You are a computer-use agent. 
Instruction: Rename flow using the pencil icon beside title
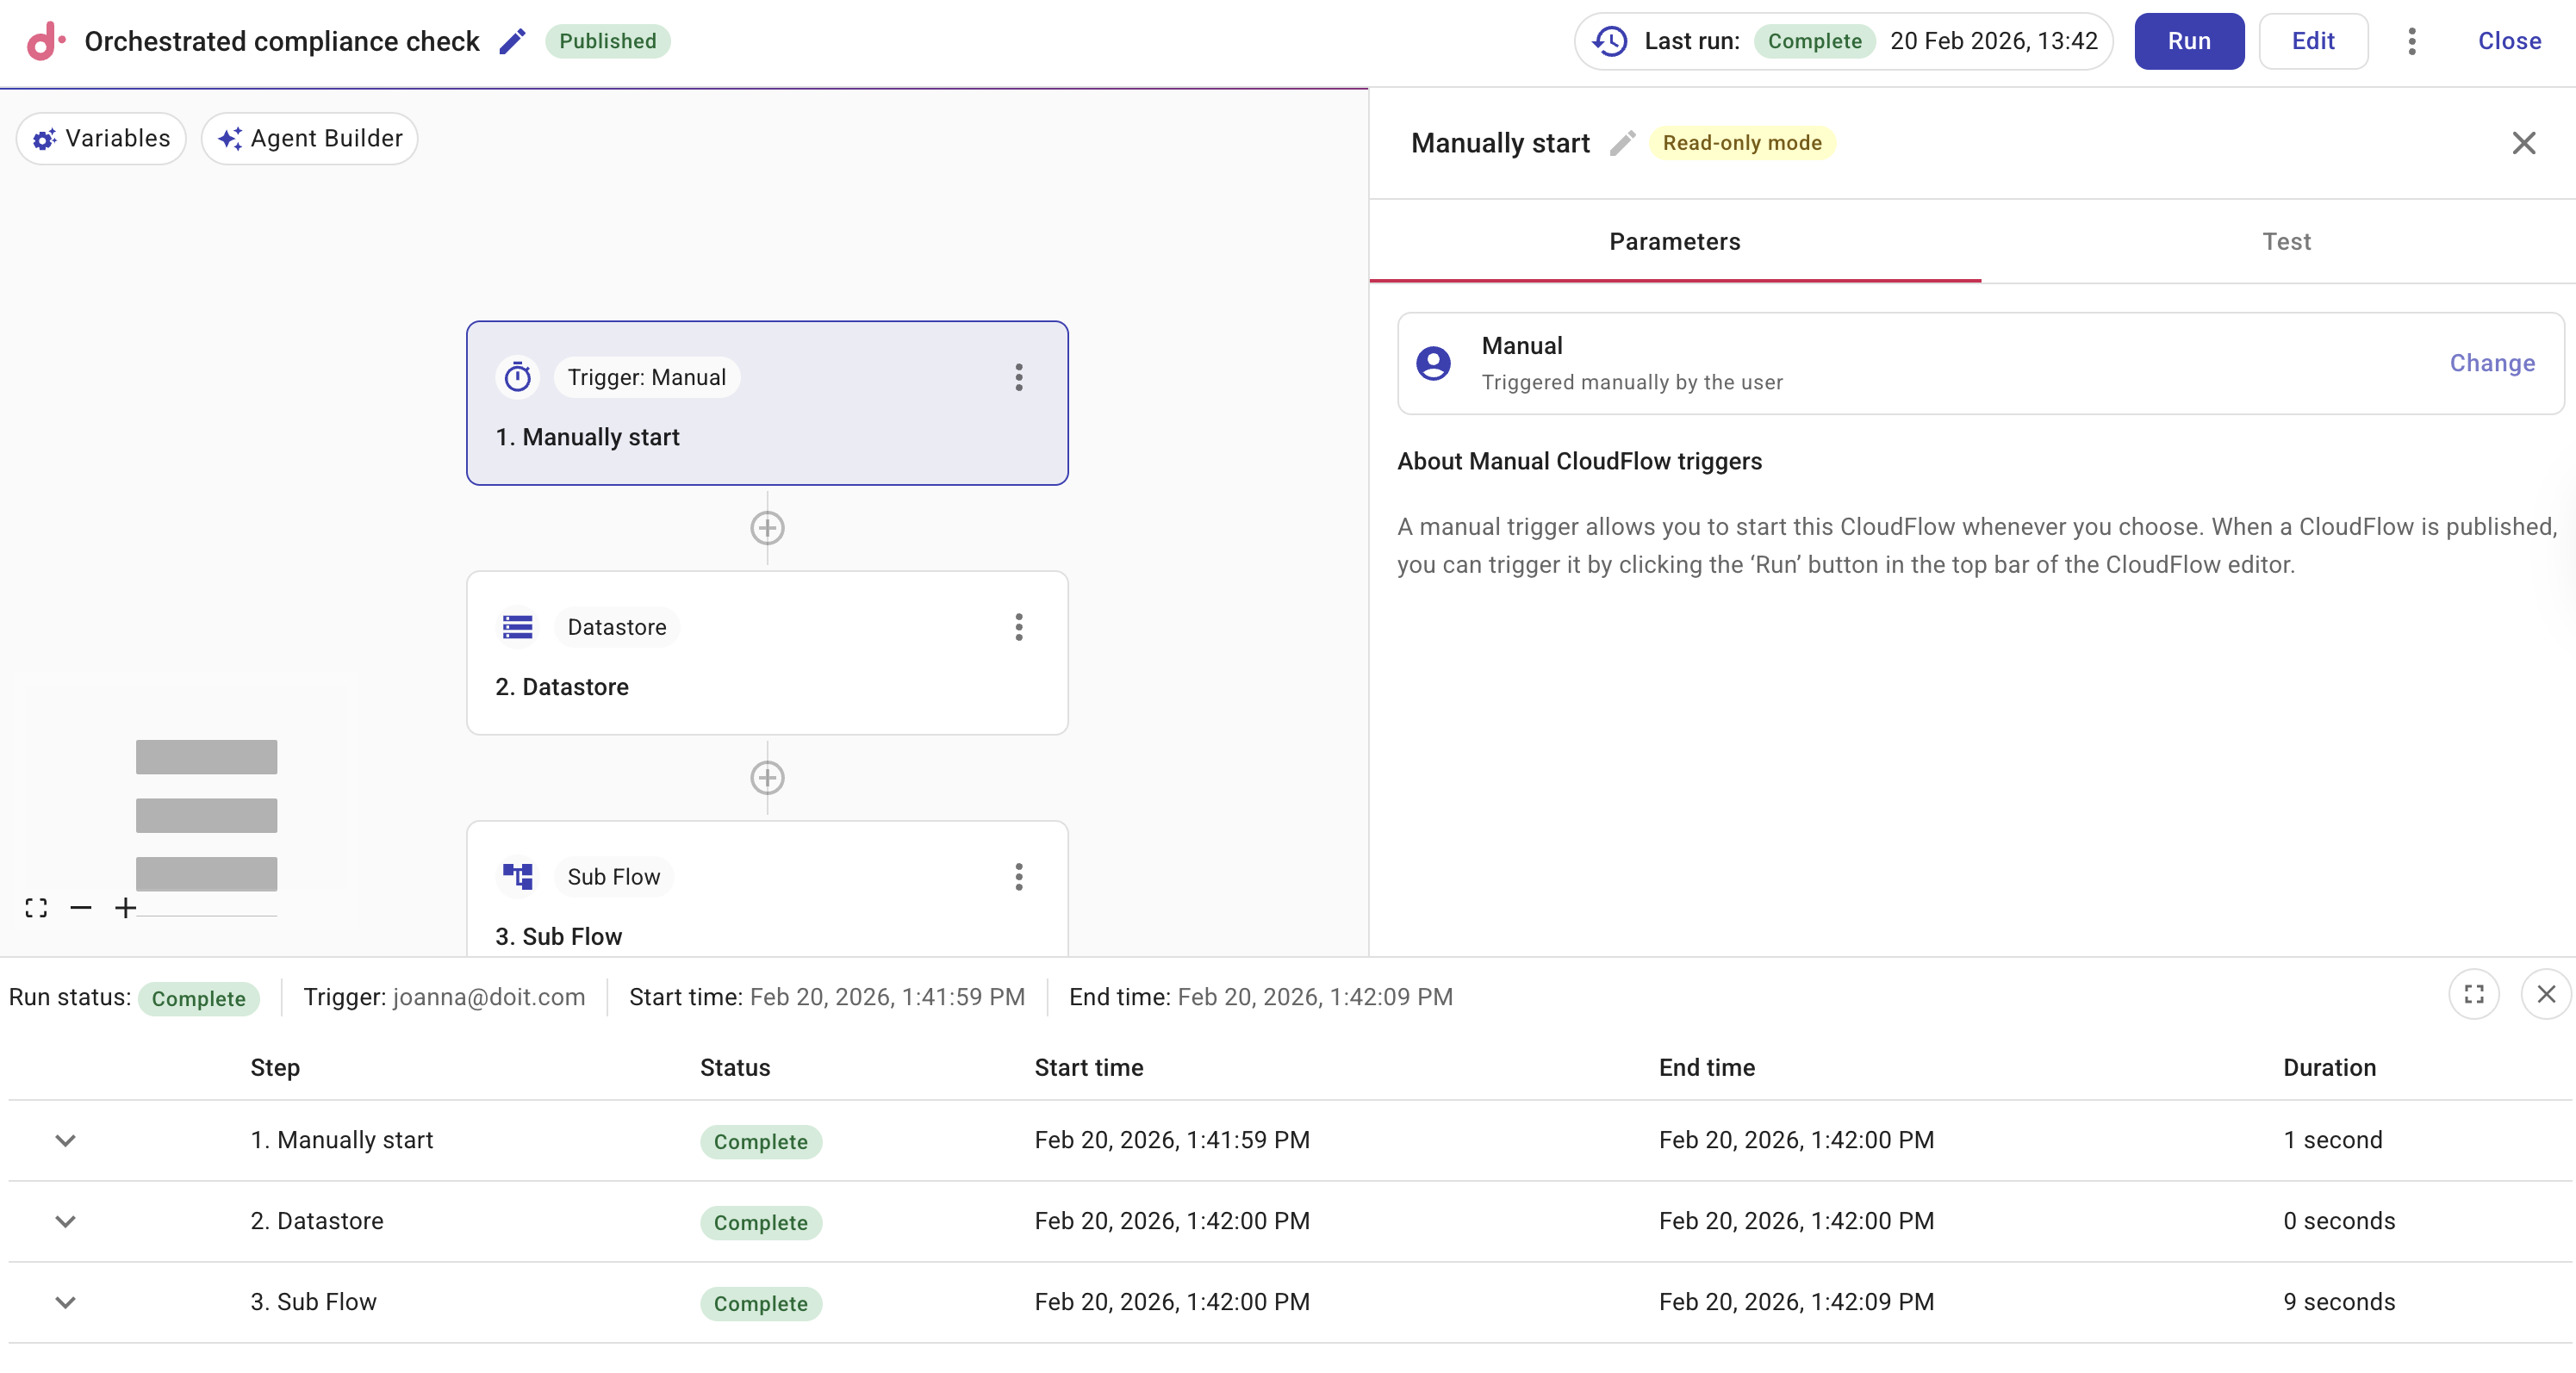[x=513, y=40]
